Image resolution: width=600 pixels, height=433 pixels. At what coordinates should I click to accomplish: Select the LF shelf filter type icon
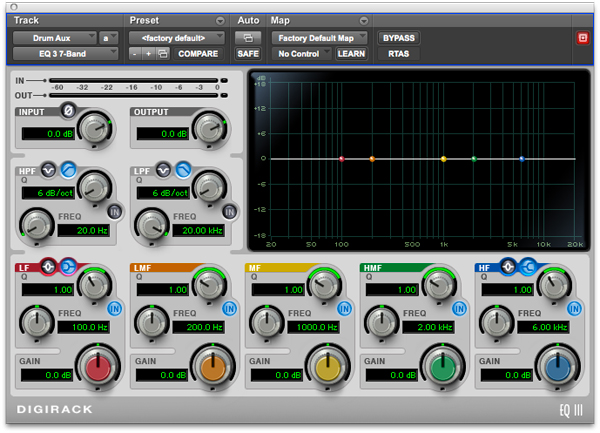click(x=68, y=267)
